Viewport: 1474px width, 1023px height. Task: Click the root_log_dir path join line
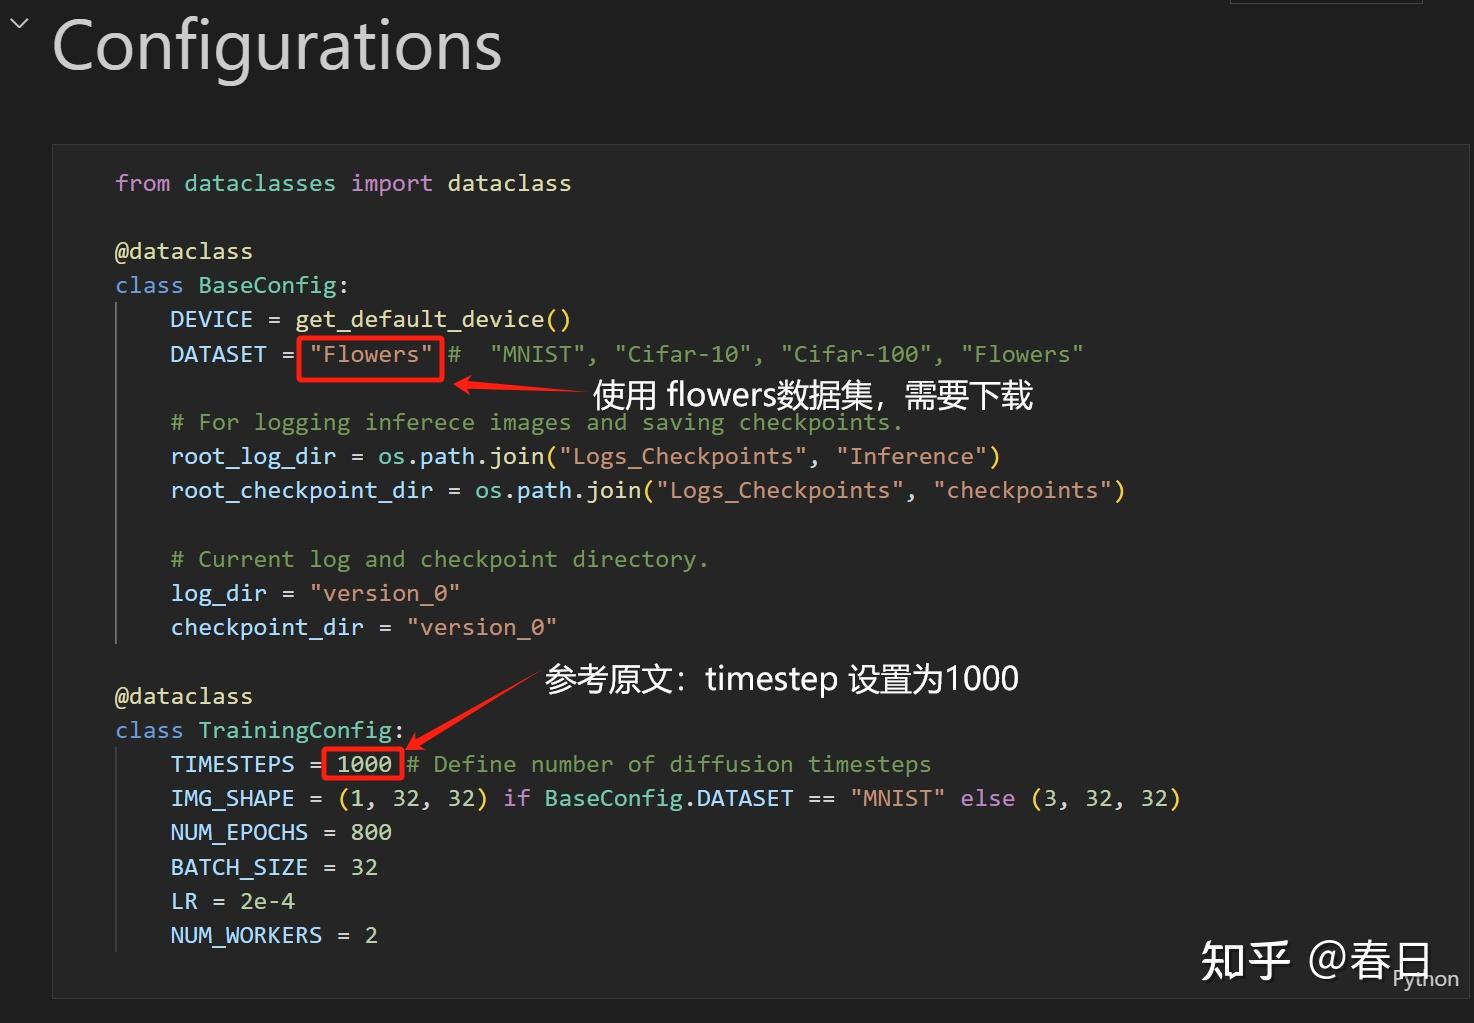585,455
